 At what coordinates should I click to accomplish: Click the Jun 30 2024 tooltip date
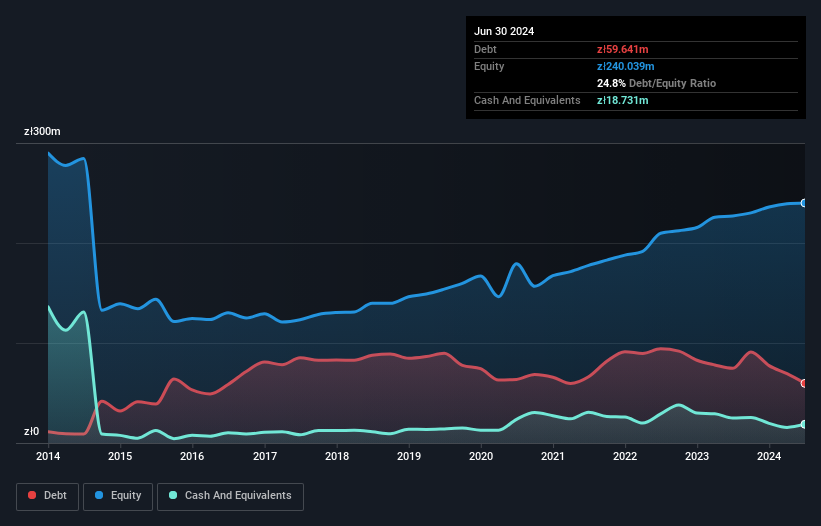click(x=504, y=31)
